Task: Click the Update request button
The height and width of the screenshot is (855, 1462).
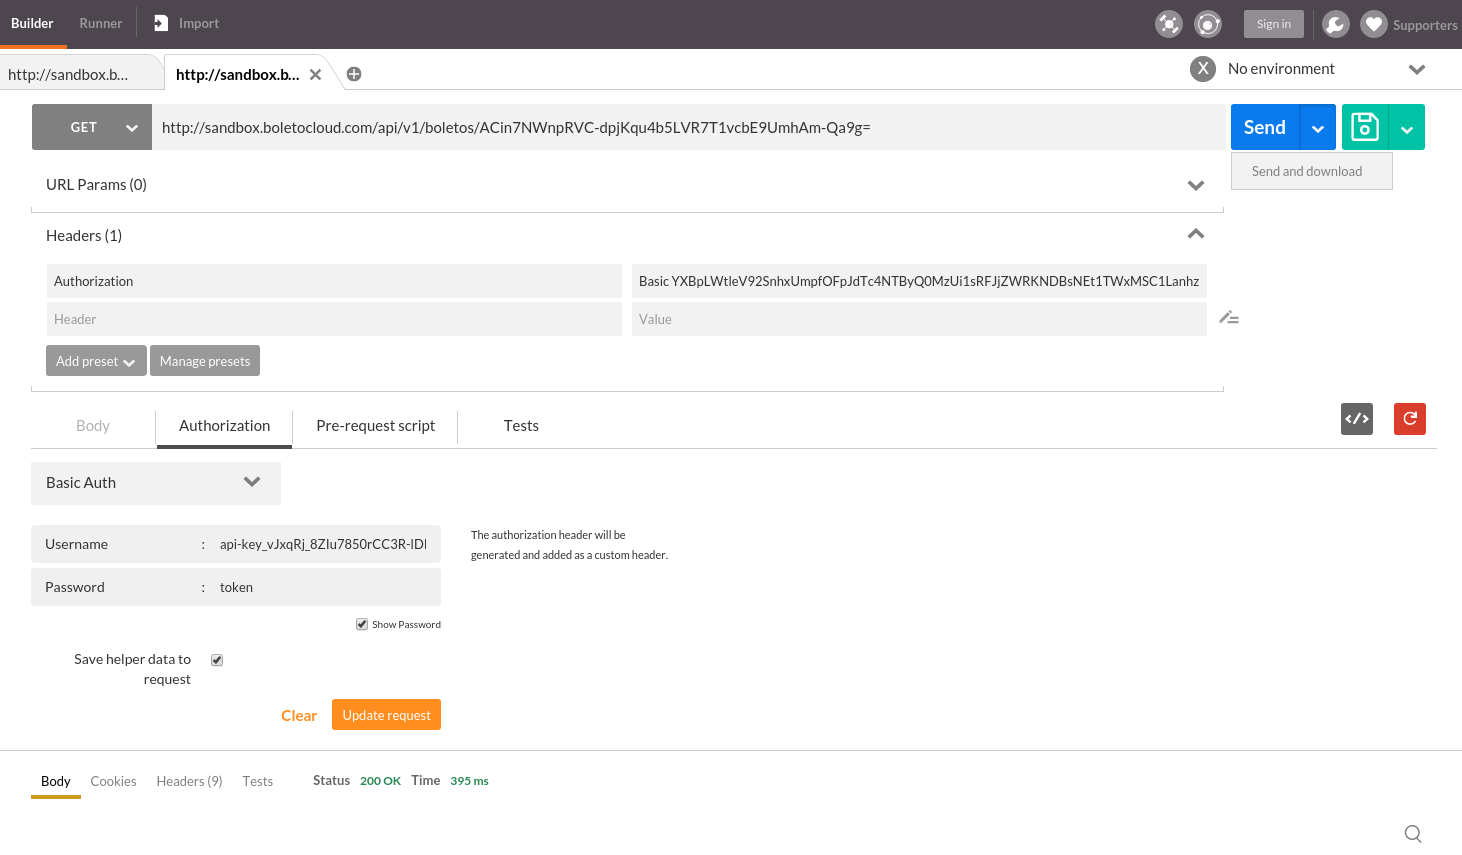Action: click(386, 715)
